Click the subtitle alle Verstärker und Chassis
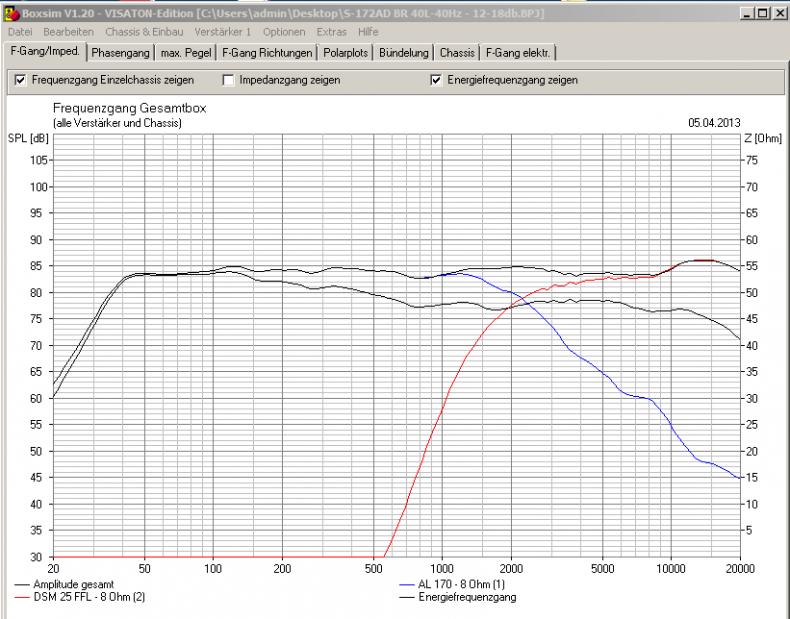The height and width of the screenshot is (619, 790). [117, 123]
